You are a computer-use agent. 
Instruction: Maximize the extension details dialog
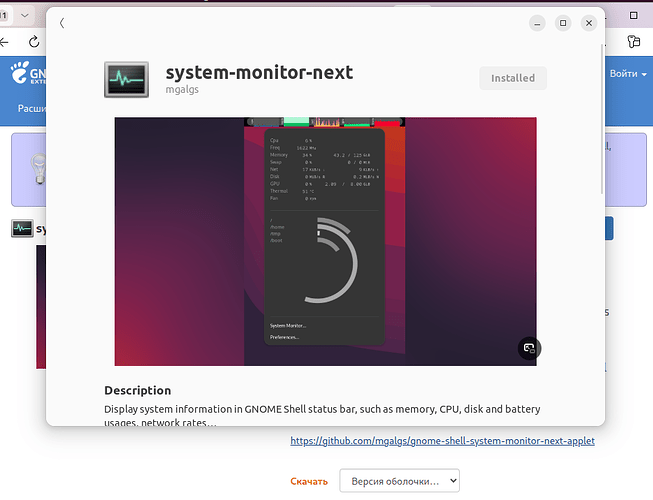(x=563, y=23)
